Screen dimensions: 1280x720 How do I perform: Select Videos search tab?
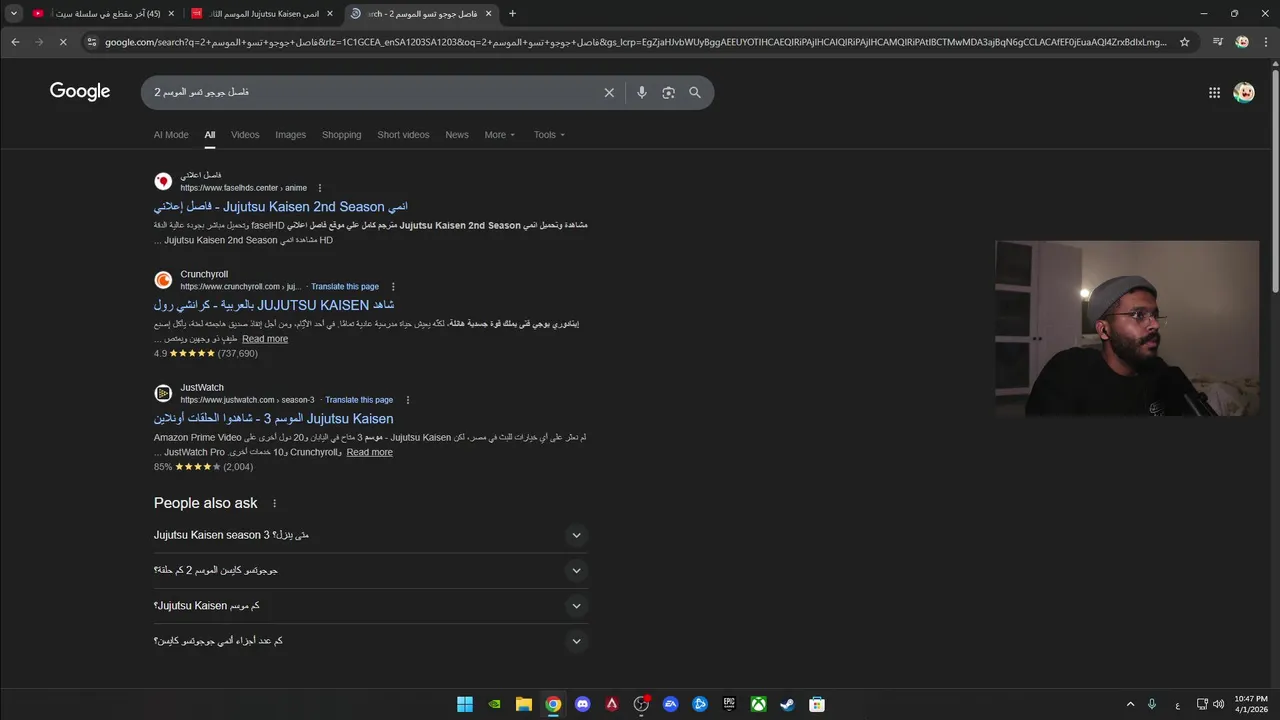(245, 135)
